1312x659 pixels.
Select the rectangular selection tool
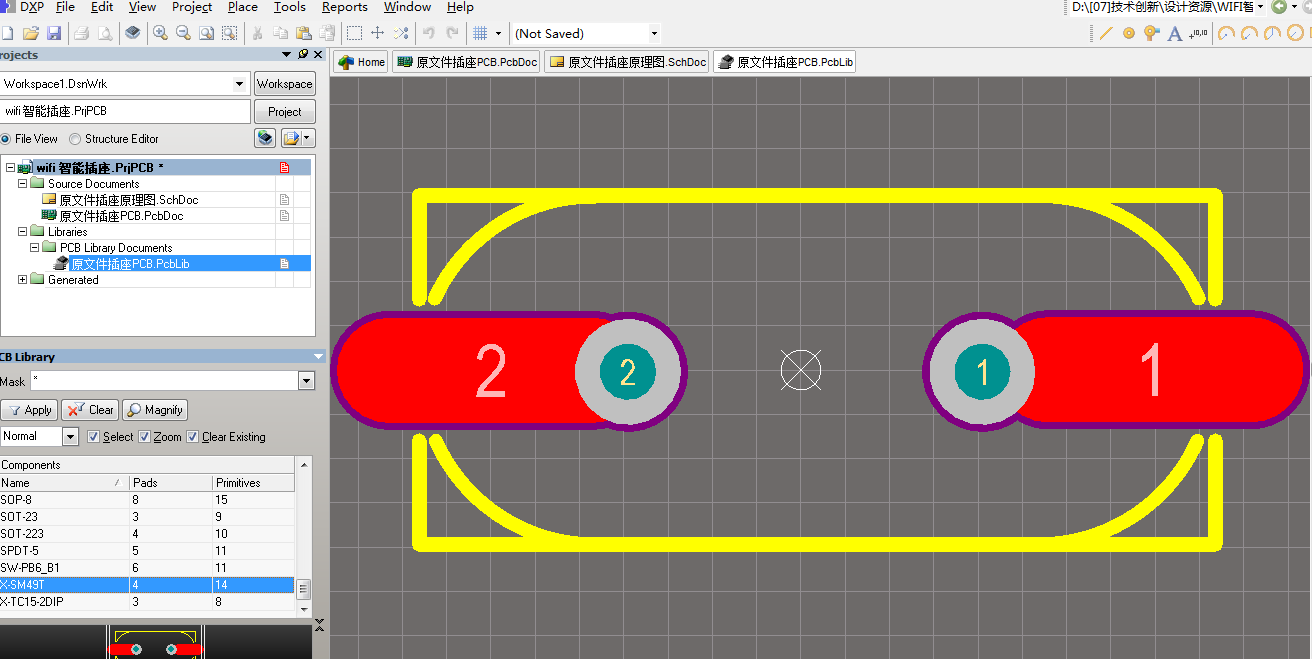click(x=354, y=33)
